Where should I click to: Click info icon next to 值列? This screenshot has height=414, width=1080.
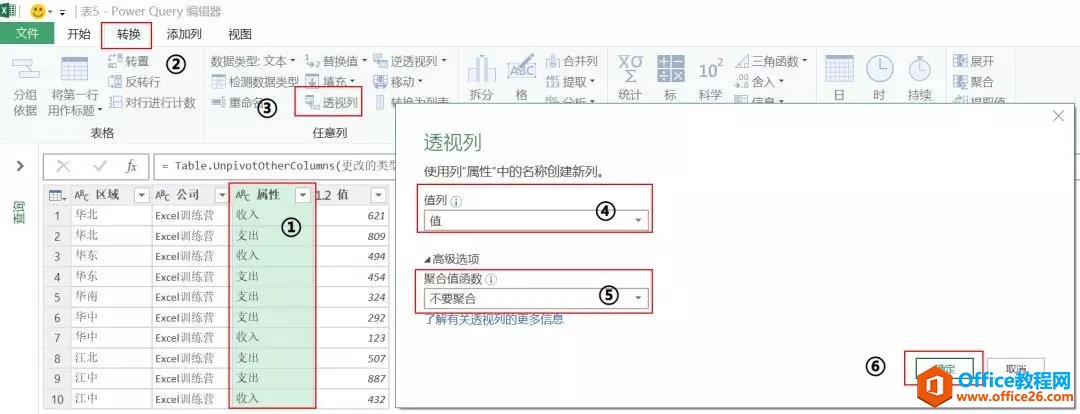[x=456, y=202]
